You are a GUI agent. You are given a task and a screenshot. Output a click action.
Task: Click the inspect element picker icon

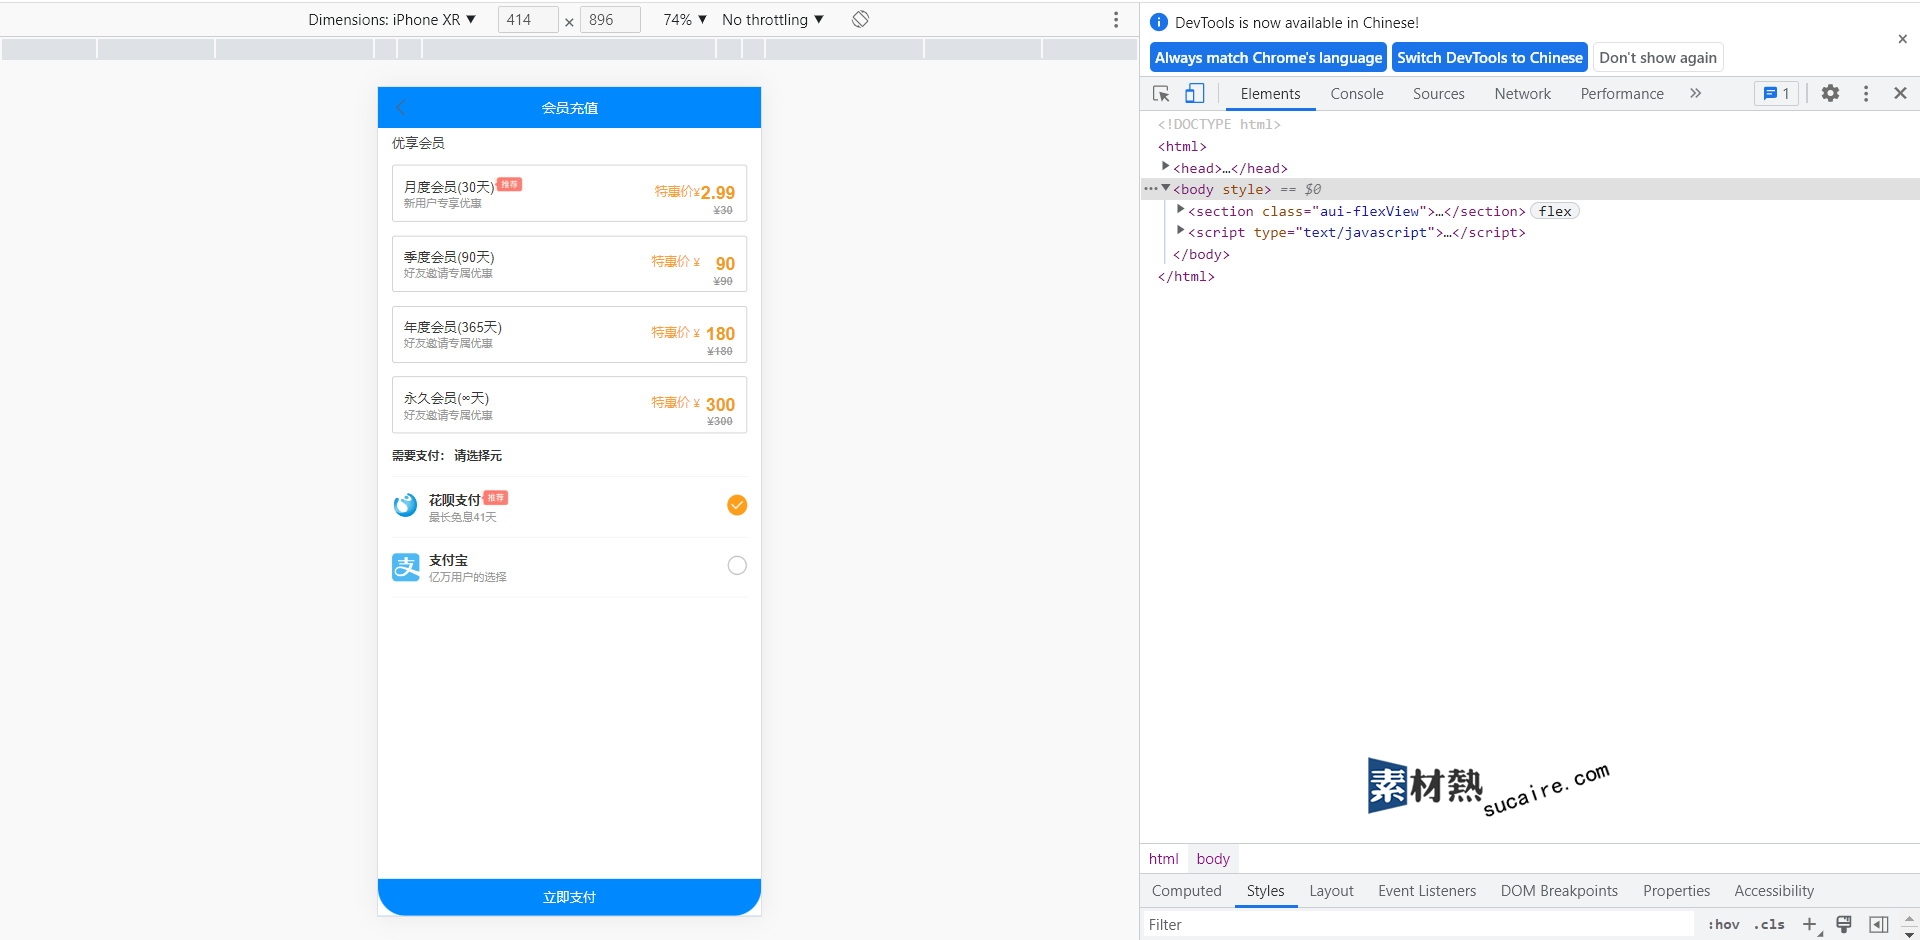pyautogui.click(x=1161, y=93)
